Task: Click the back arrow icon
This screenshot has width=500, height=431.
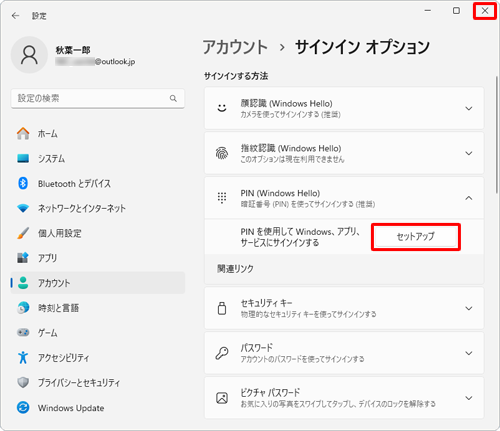Action: coord(15,16)
